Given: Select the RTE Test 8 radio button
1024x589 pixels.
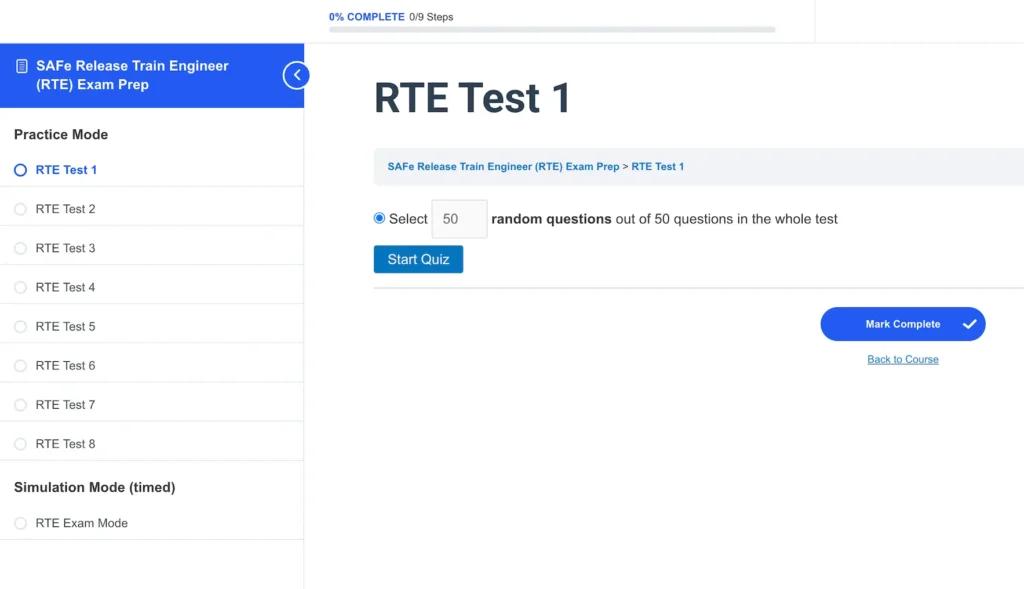Looking at the screenshot, I should 21,443.
